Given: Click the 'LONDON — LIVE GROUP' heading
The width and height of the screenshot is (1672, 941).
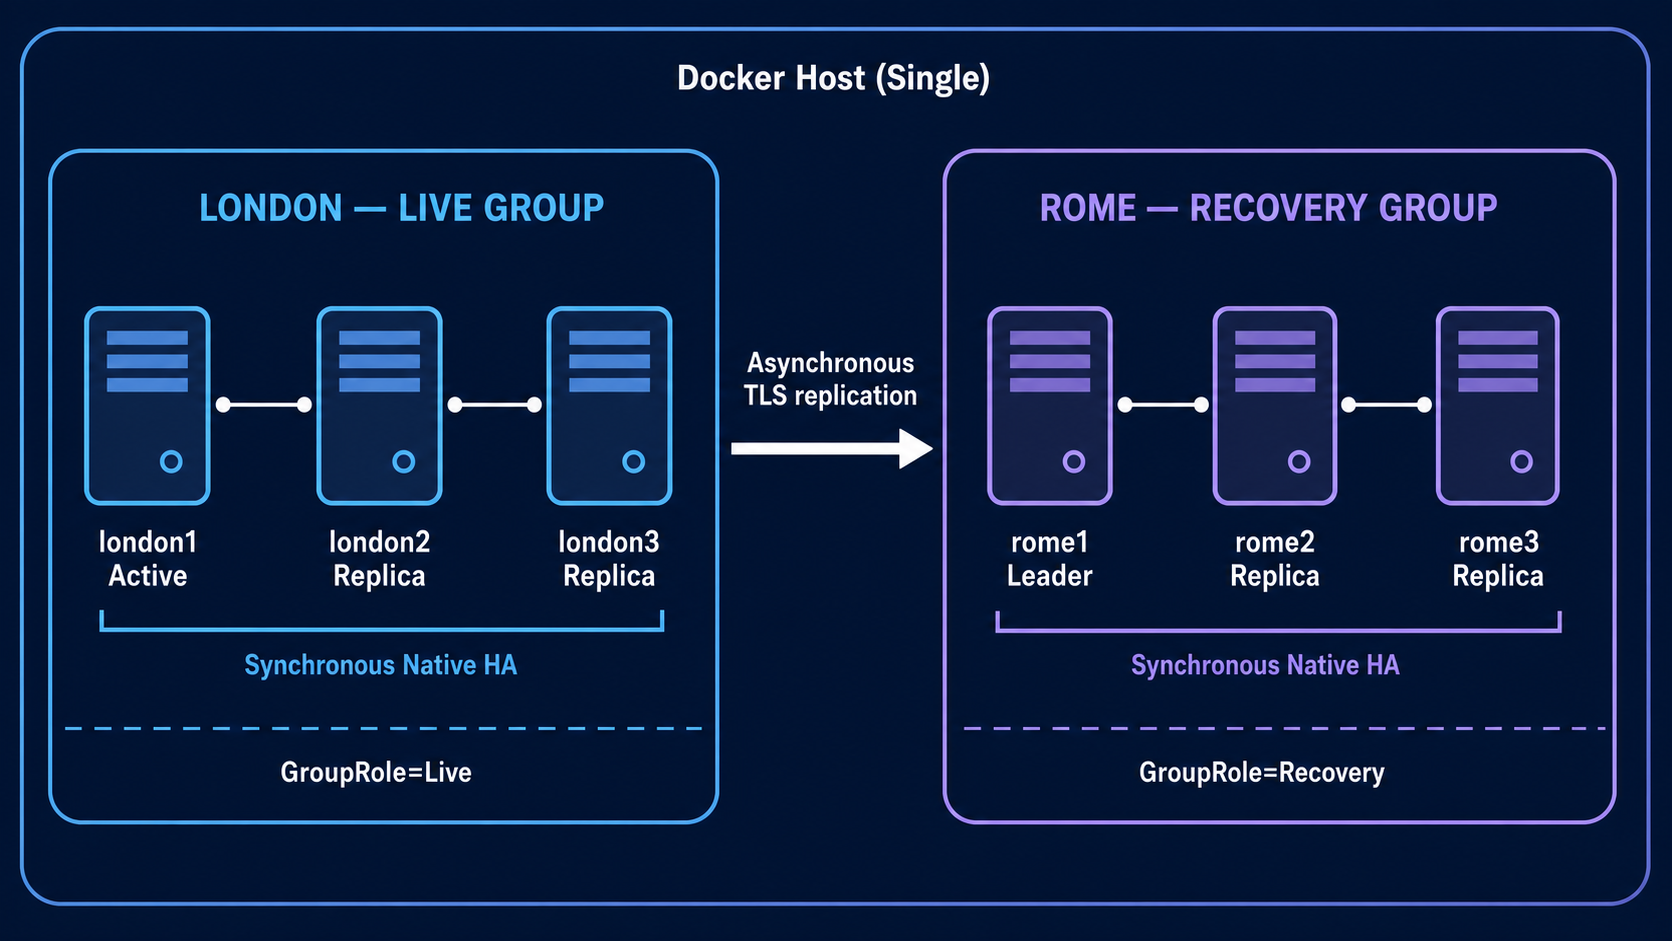Looking at the screenshot, I should pos(401,208).
